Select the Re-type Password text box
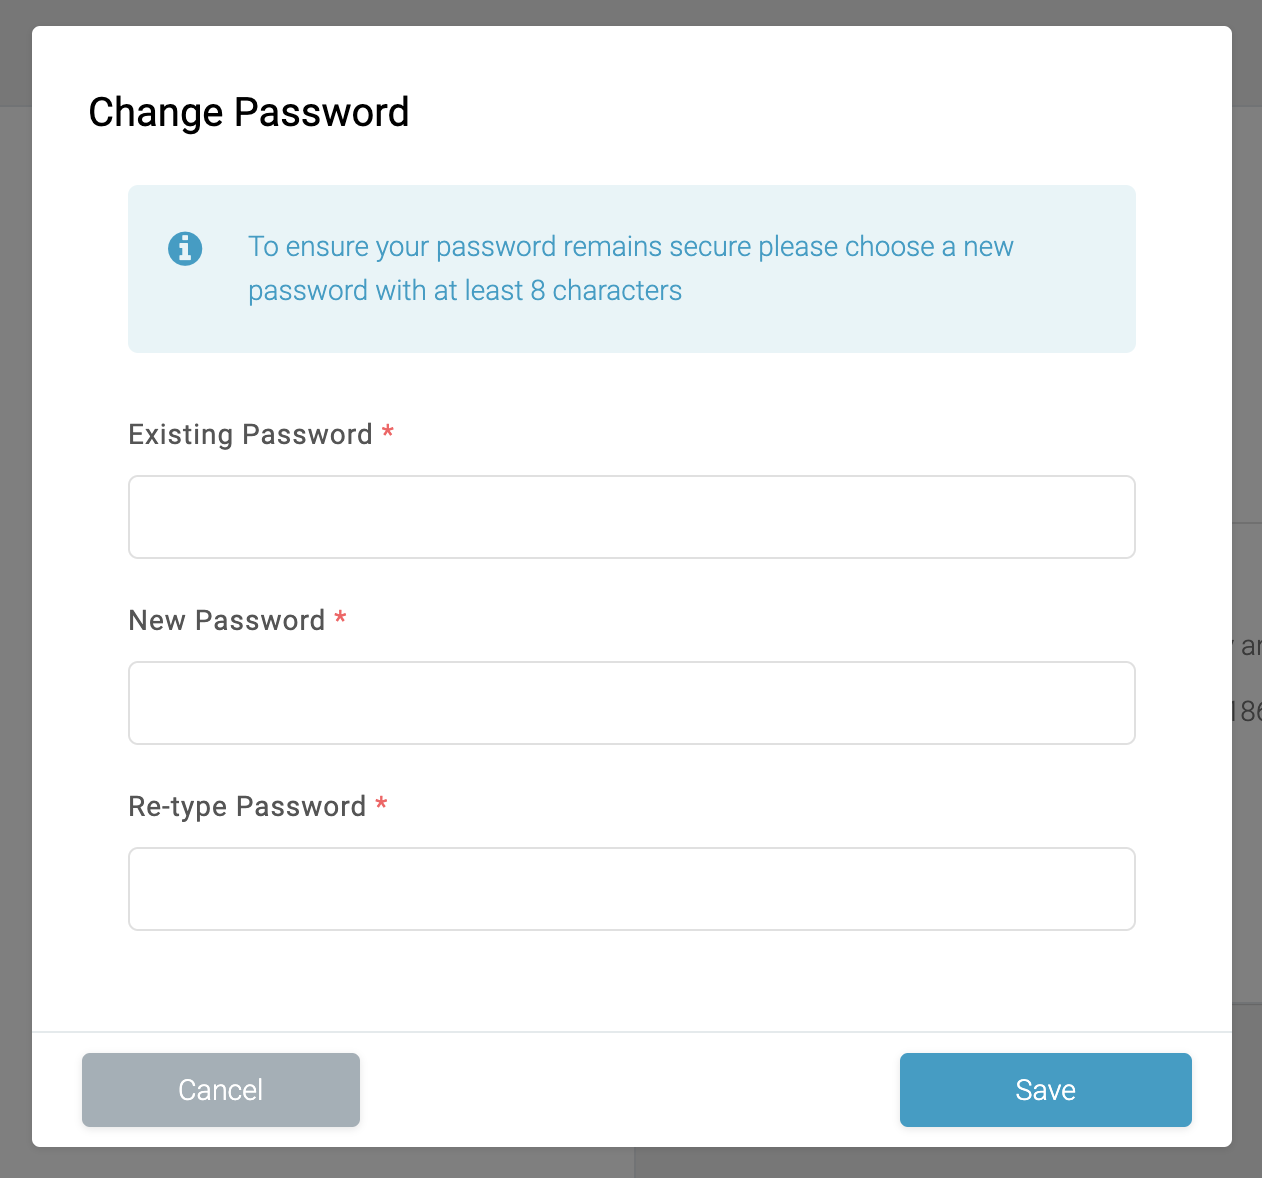This screenshot has height=1178, width=1262. coord(631,889)
